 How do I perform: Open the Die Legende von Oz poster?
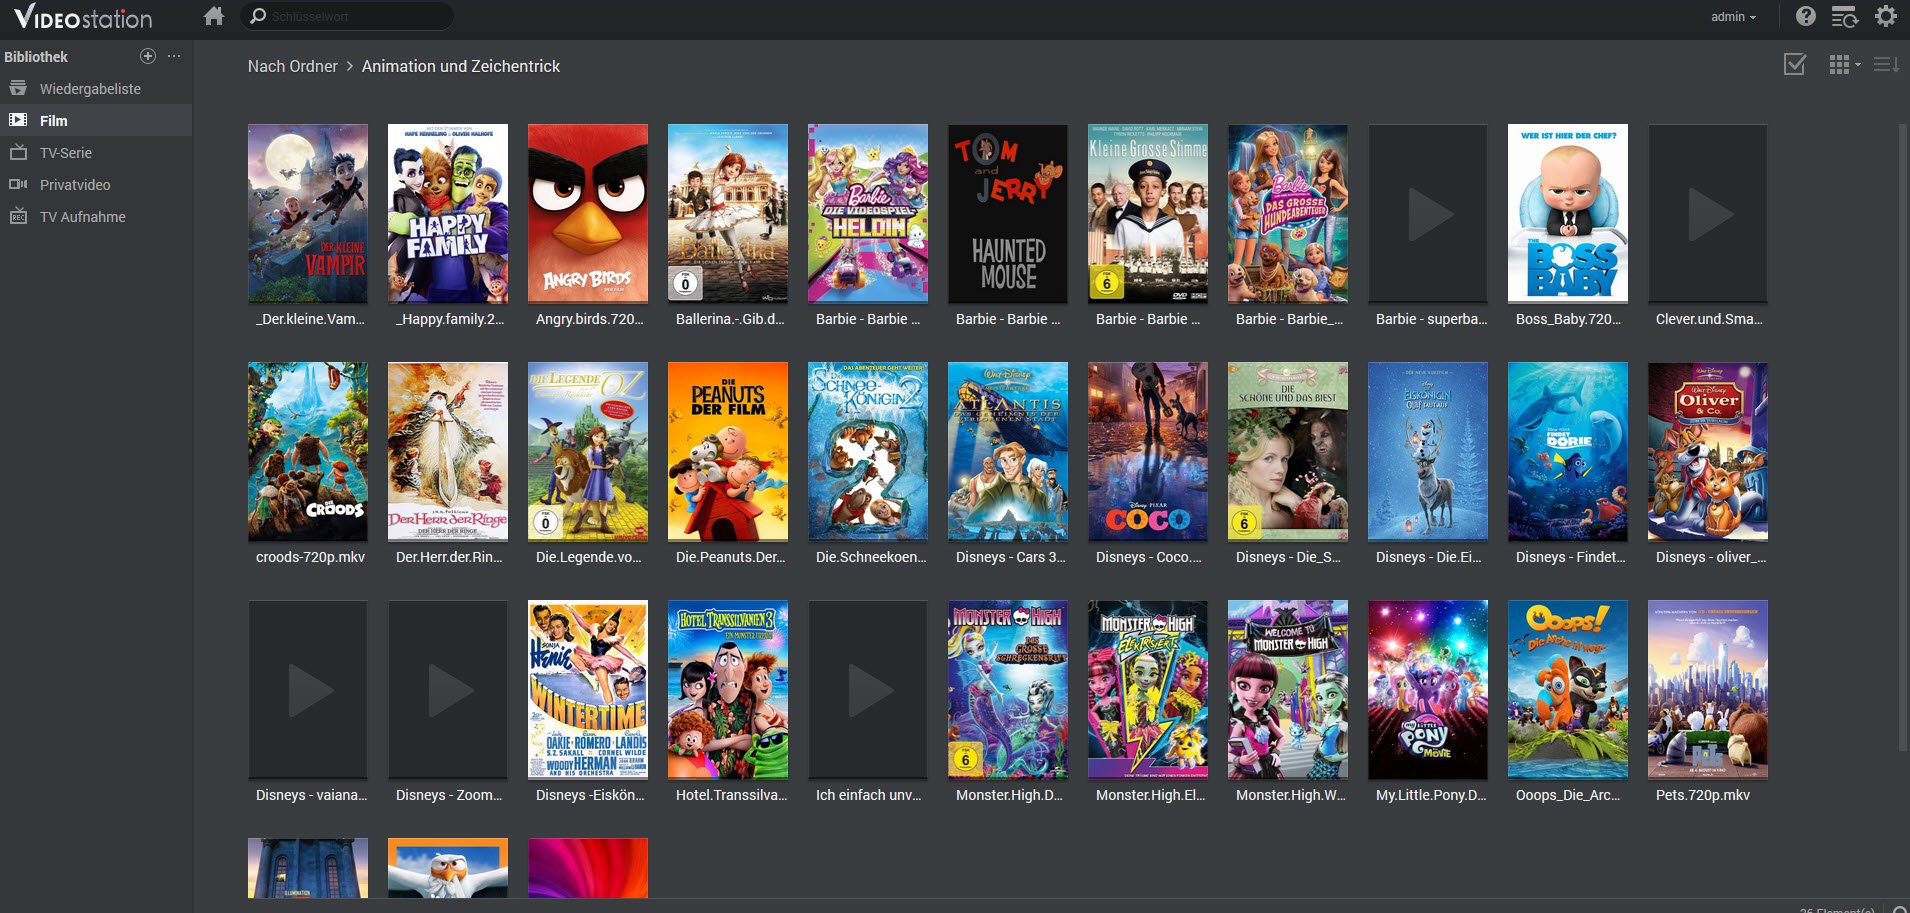click(x=588, y=451)
